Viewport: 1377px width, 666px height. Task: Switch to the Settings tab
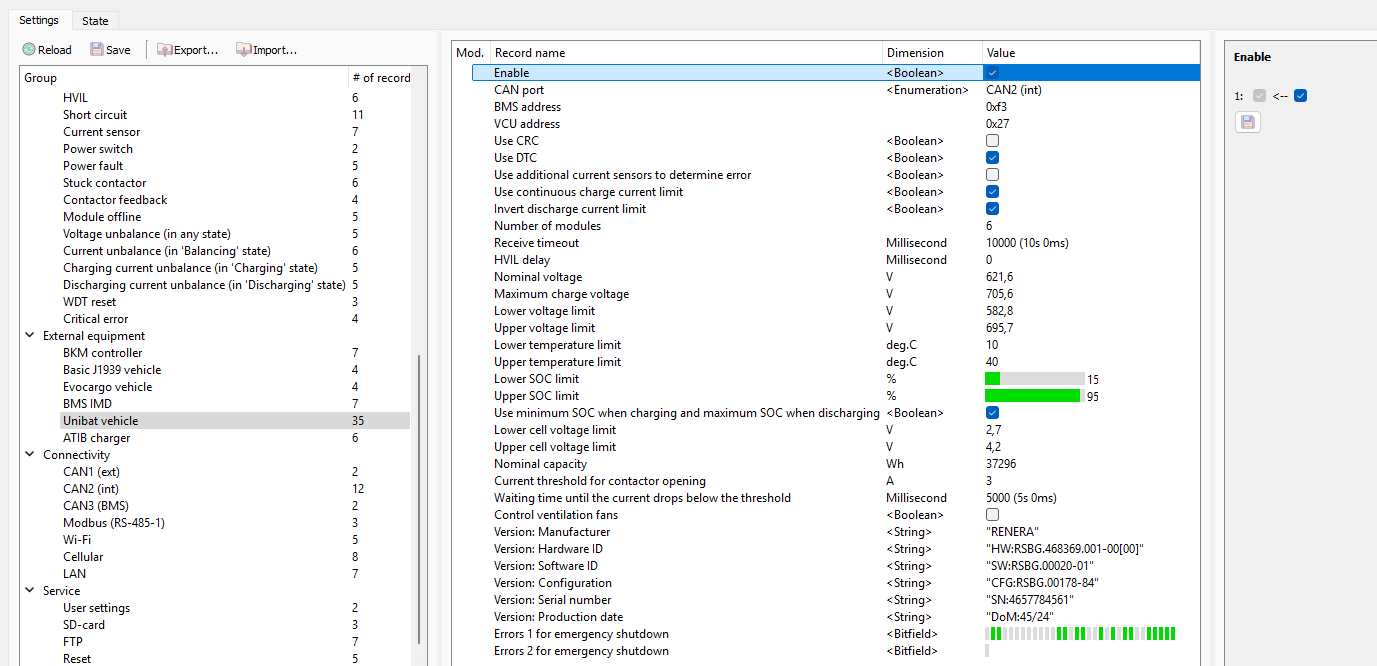pyautogui.click(x=39, y=20)
